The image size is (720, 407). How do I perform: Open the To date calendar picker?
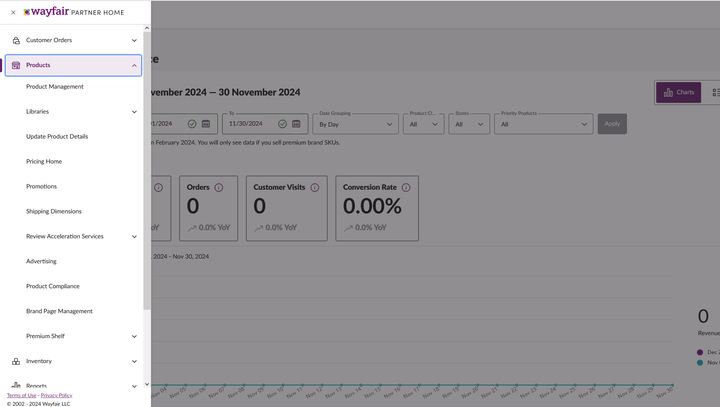pos(298,124)
